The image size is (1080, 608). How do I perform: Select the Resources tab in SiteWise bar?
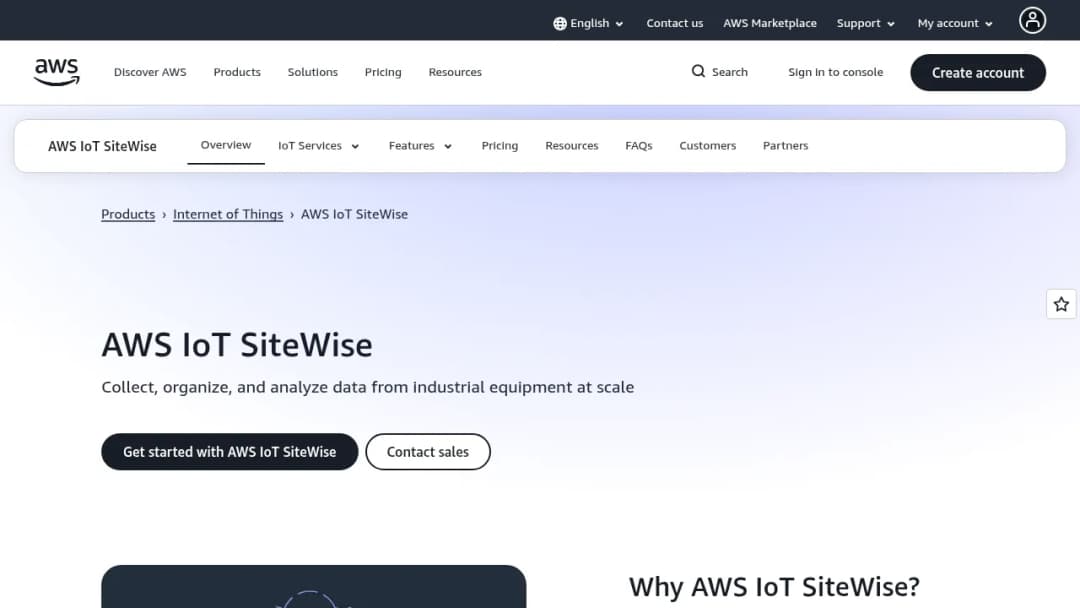pyautogui.click(x=572, y=146)
